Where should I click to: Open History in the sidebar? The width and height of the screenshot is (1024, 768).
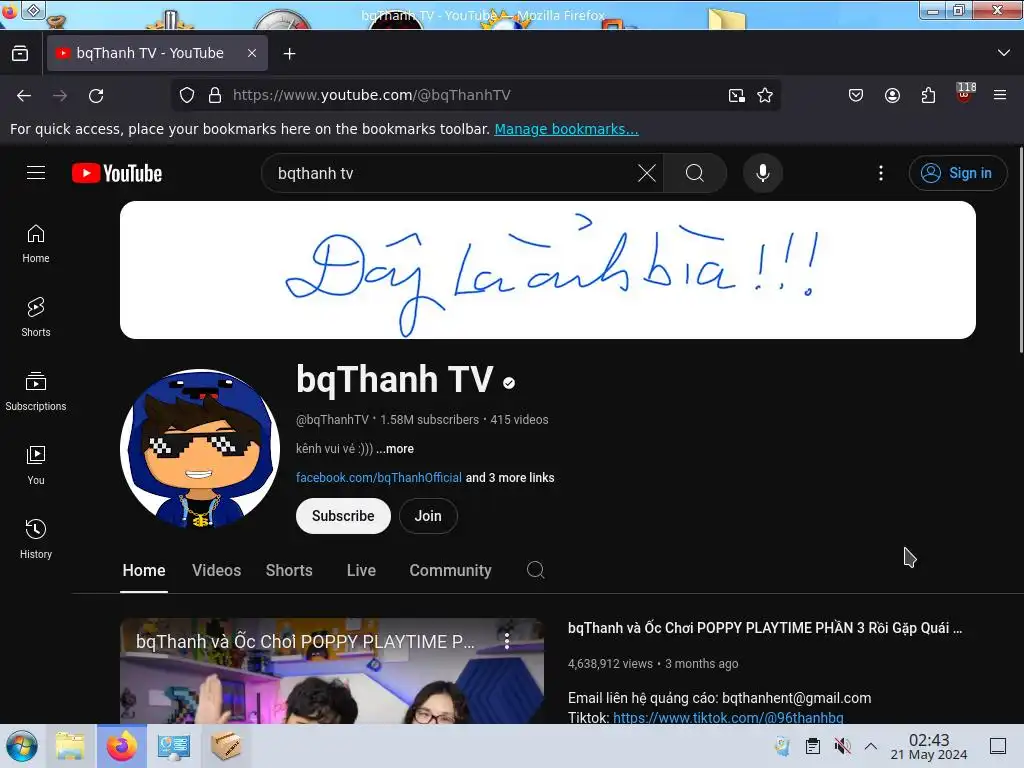tap(36, 539)
